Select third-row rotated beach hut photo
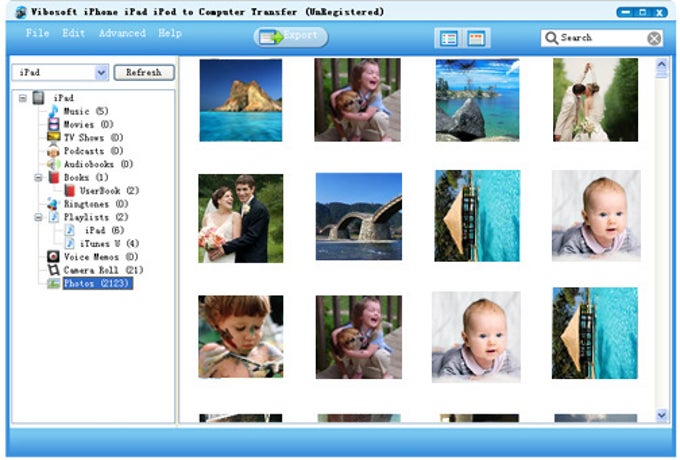 (595, 333)
